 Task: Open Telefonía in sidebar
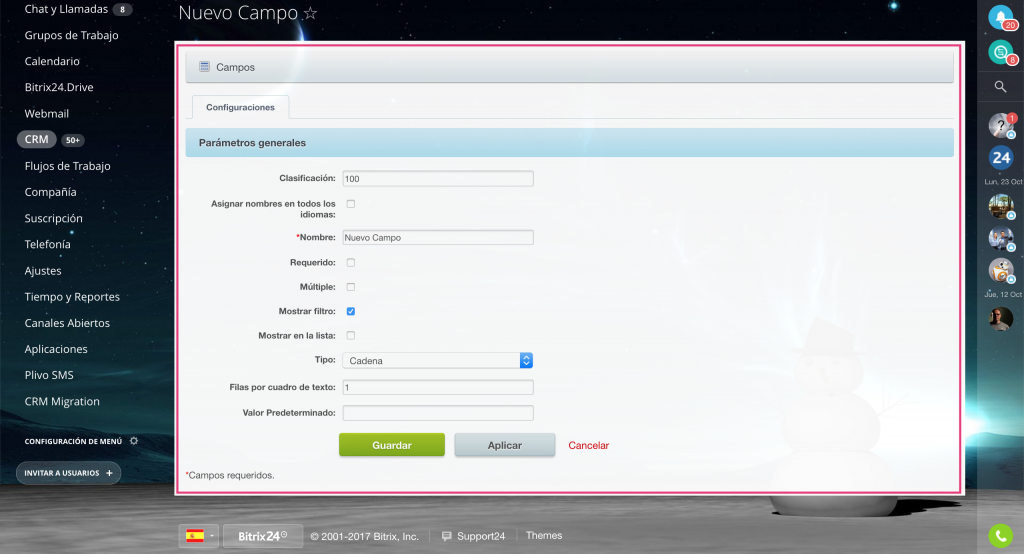tap(48, 244)
